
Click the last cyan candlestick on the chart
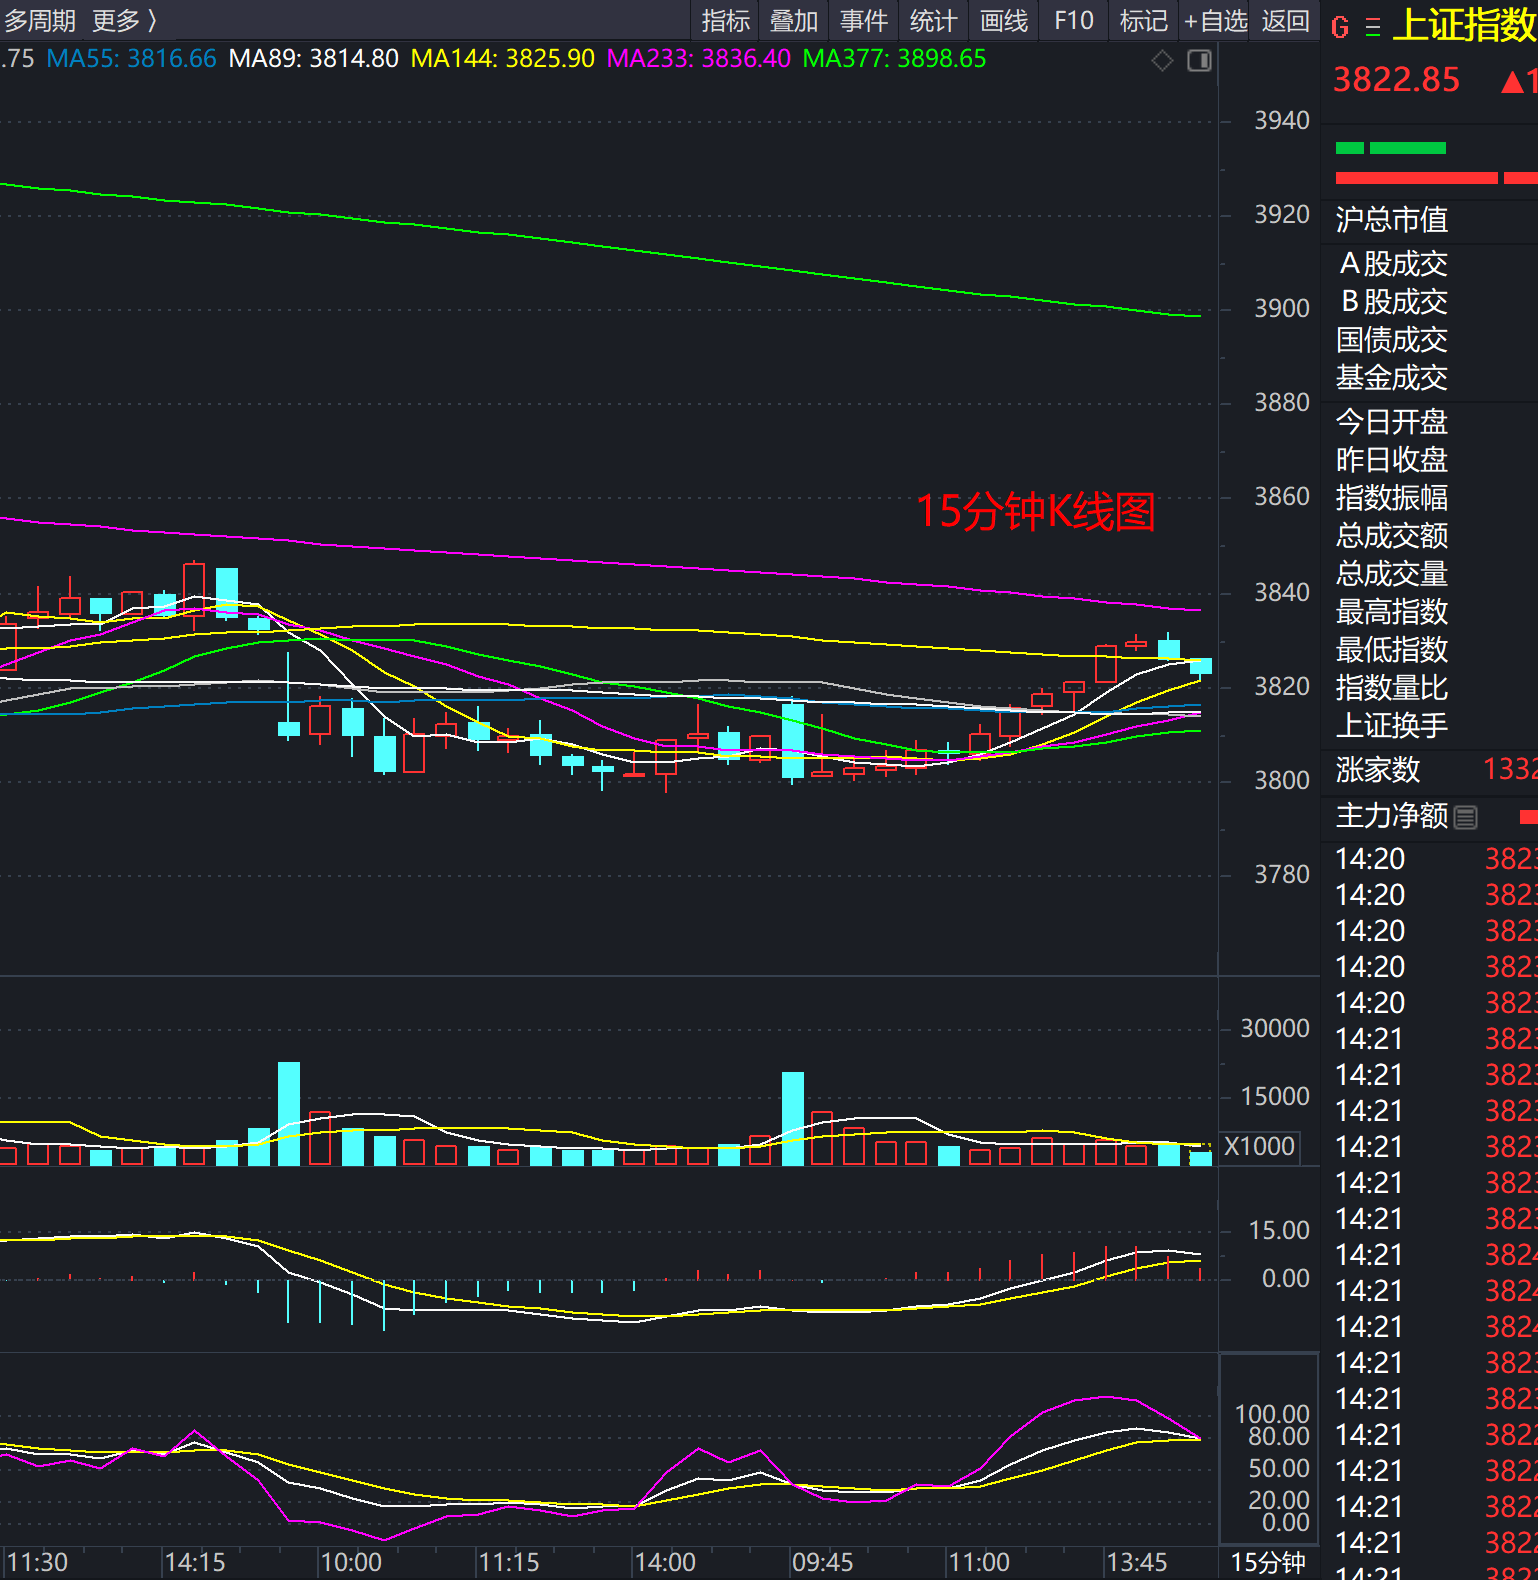coord(1201,666)
